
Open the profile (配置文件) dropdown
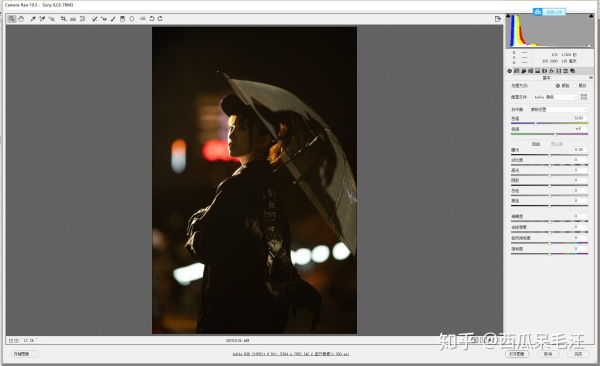point(555,97)
